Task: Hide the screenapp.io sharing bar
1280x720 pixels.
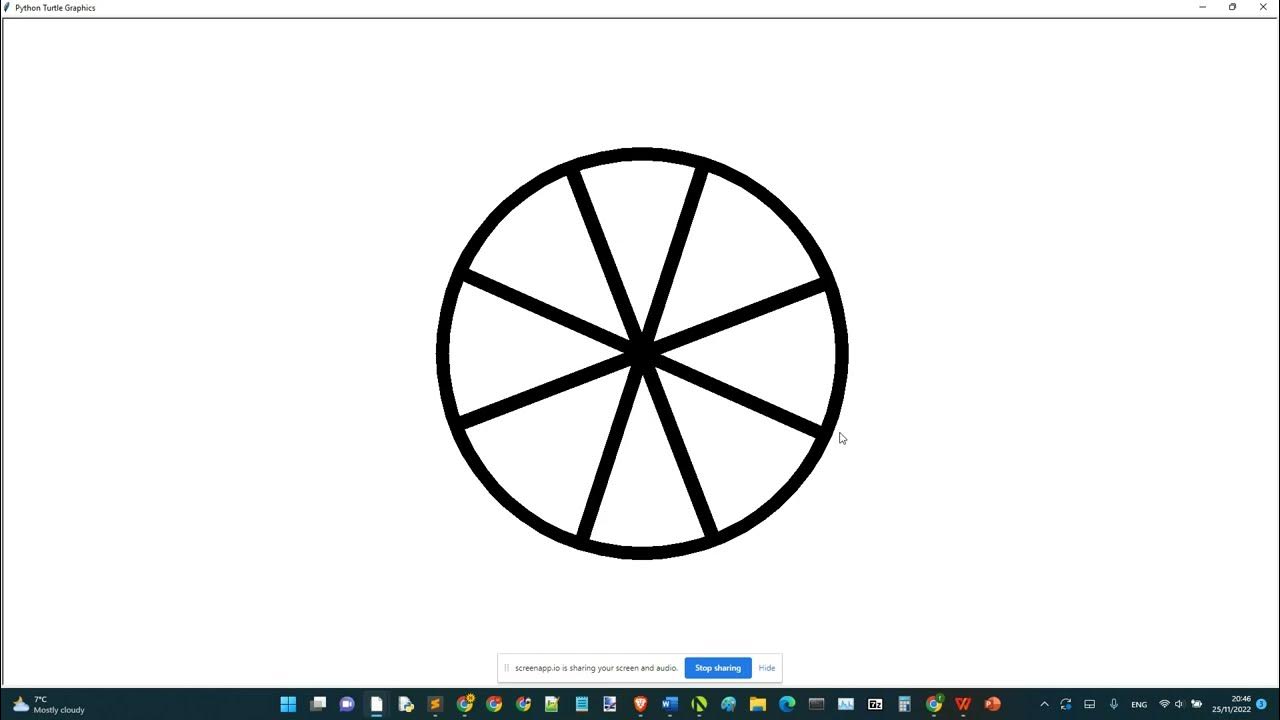Action: [766, 668]
